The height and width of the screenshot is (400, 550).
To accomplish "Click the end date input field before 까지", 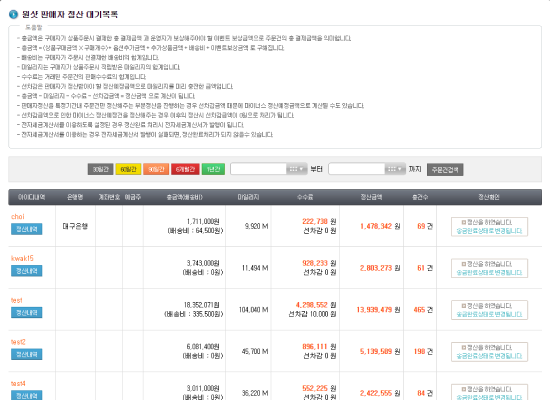I will (x=357, y=169).
